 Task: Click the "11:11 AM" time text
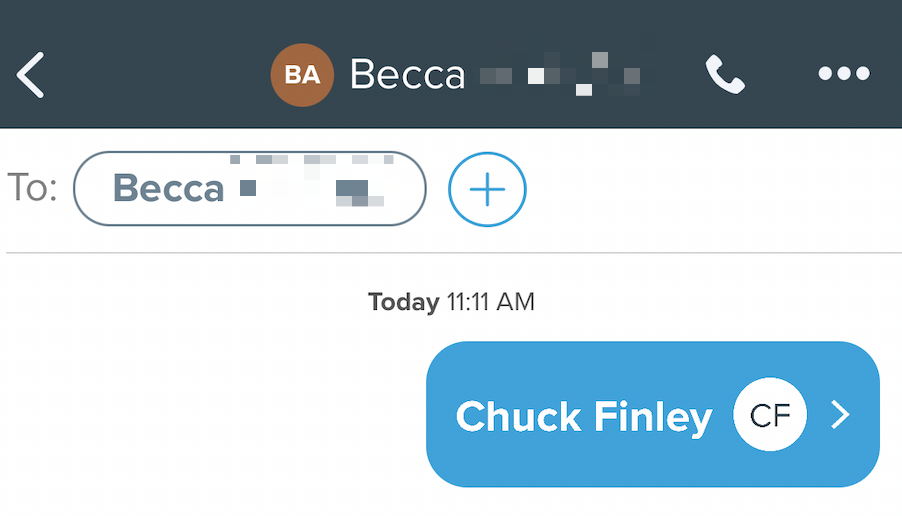coord(491,302)
